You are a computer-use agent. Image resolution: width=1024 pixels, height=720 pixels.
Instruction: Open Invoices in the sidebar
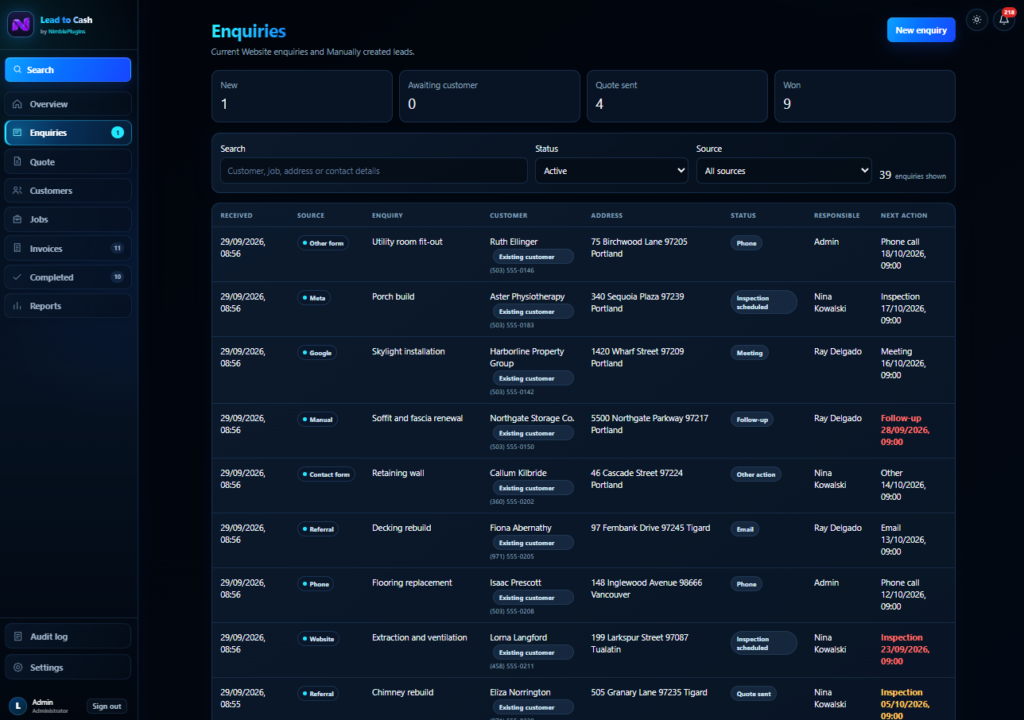pos(68,248)
